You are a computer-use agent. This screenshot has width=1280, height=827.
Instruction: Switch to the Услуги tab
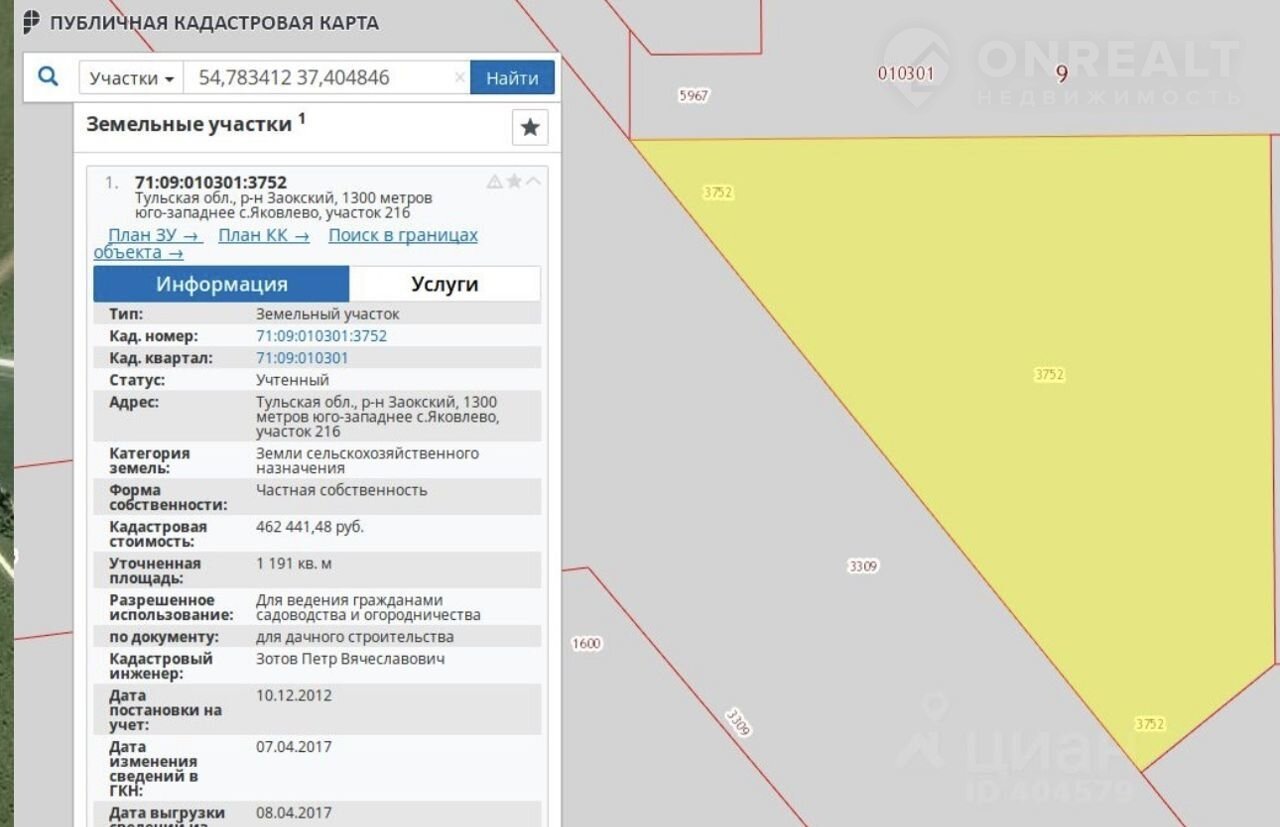pos(445,284)
